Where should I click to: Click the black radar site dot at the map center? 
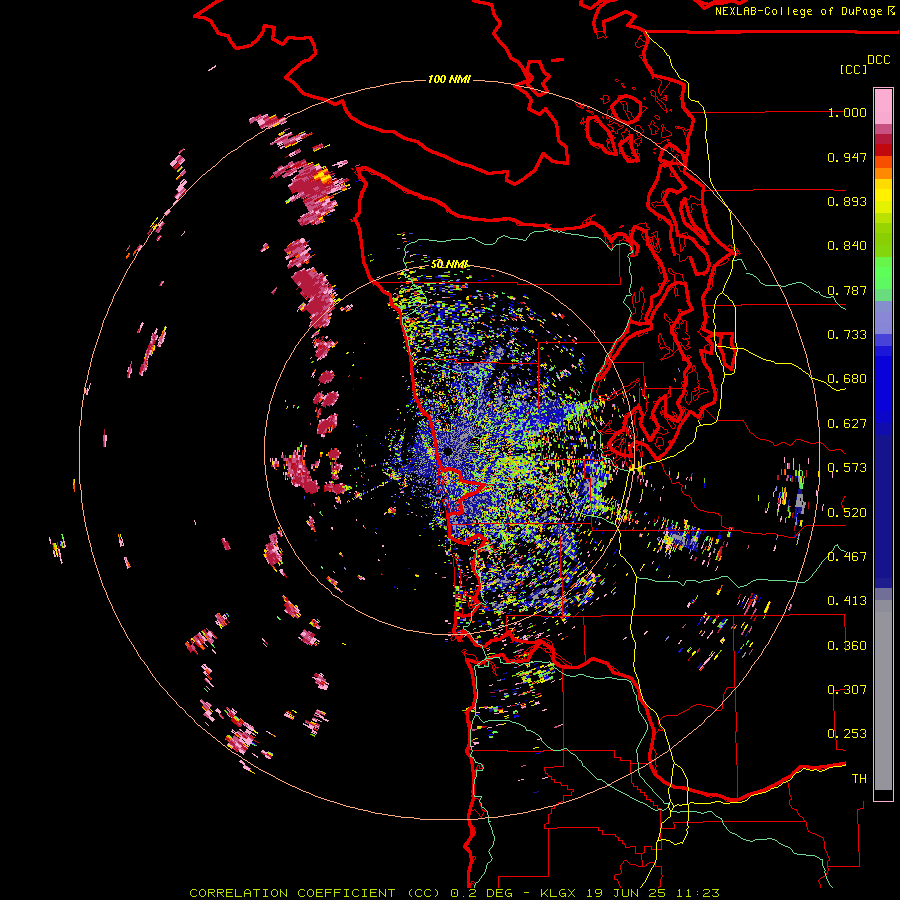pyautogui.click(x=448, y=452)
